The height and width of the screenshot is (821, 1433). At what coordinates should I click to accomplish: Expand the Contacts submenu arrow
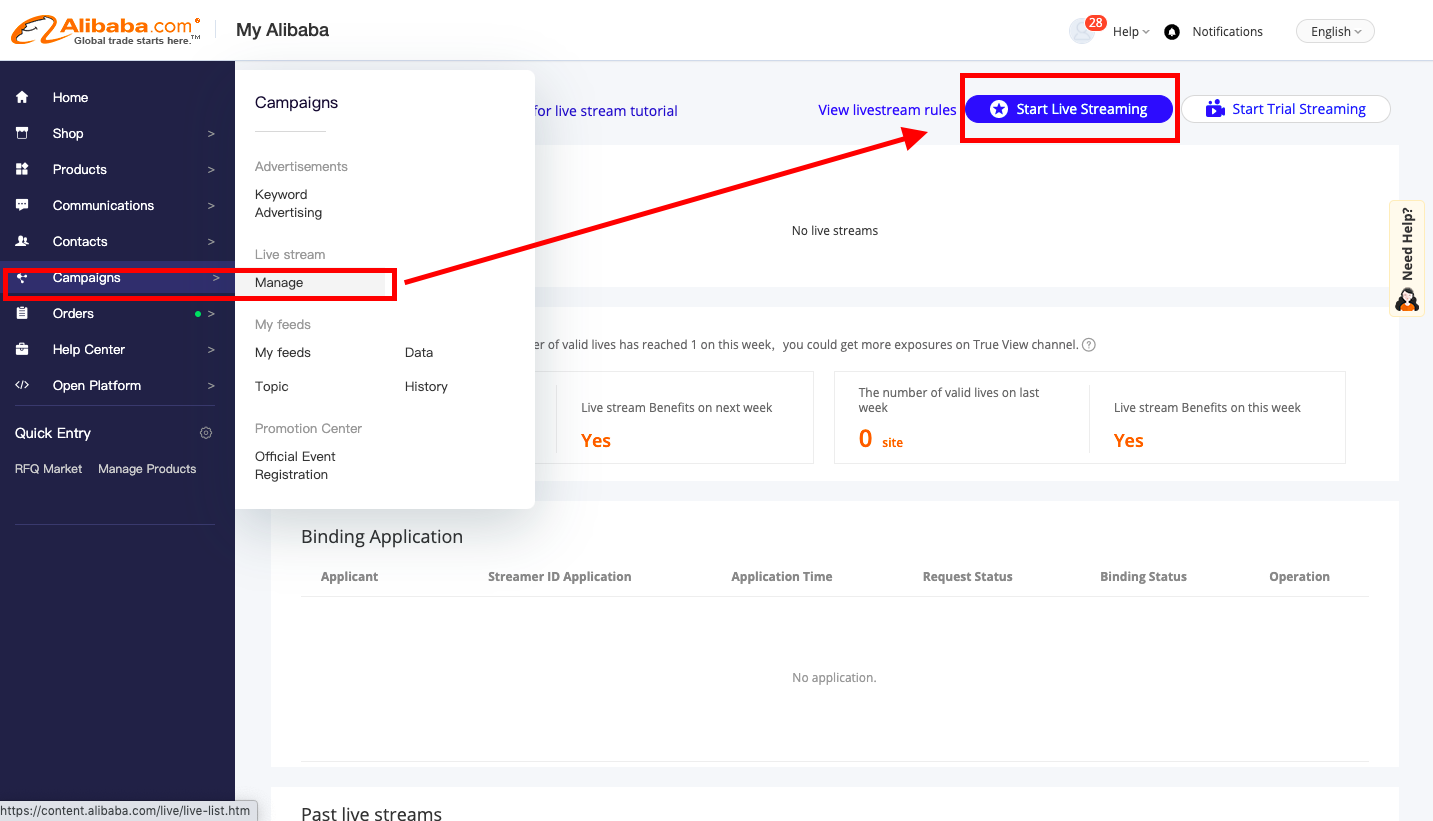211,241
